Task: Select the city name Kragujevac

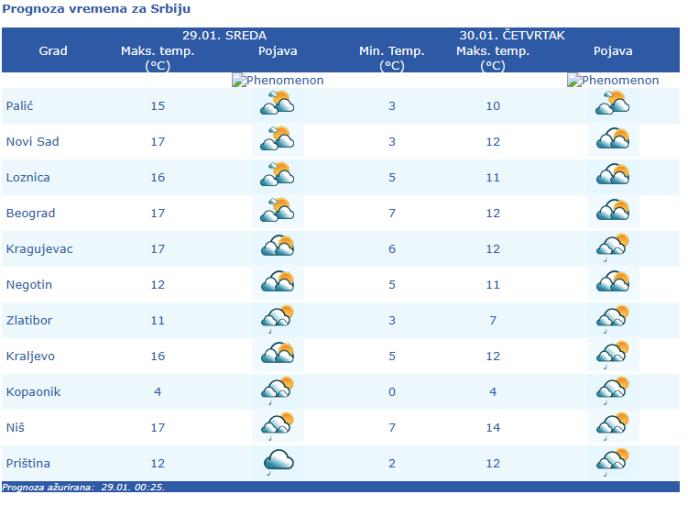Action: click(39, 249)
